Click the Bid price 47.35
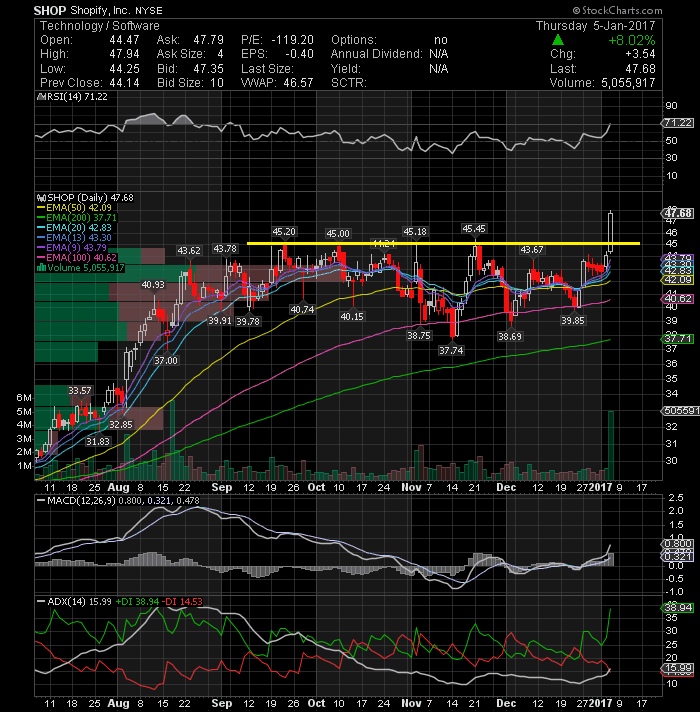 (x=209, y=69)
